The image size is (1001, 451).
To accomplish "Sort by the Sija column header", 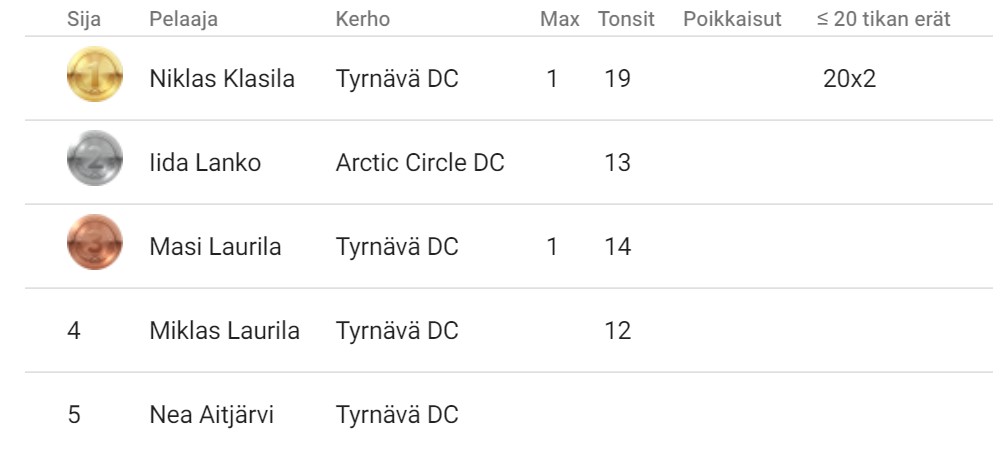I will (x=84, y=19).
